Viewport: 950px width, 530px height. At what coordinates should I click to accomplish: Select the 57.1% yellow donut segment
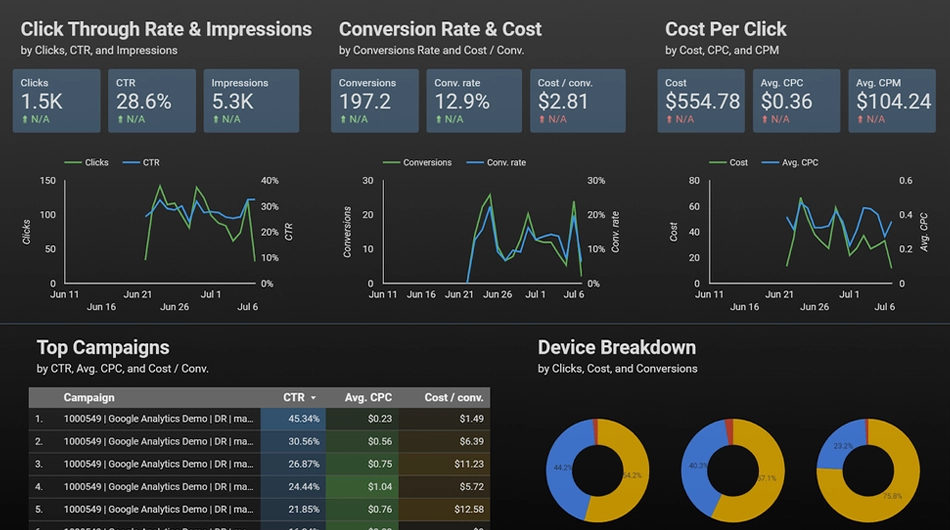[768, 478]
